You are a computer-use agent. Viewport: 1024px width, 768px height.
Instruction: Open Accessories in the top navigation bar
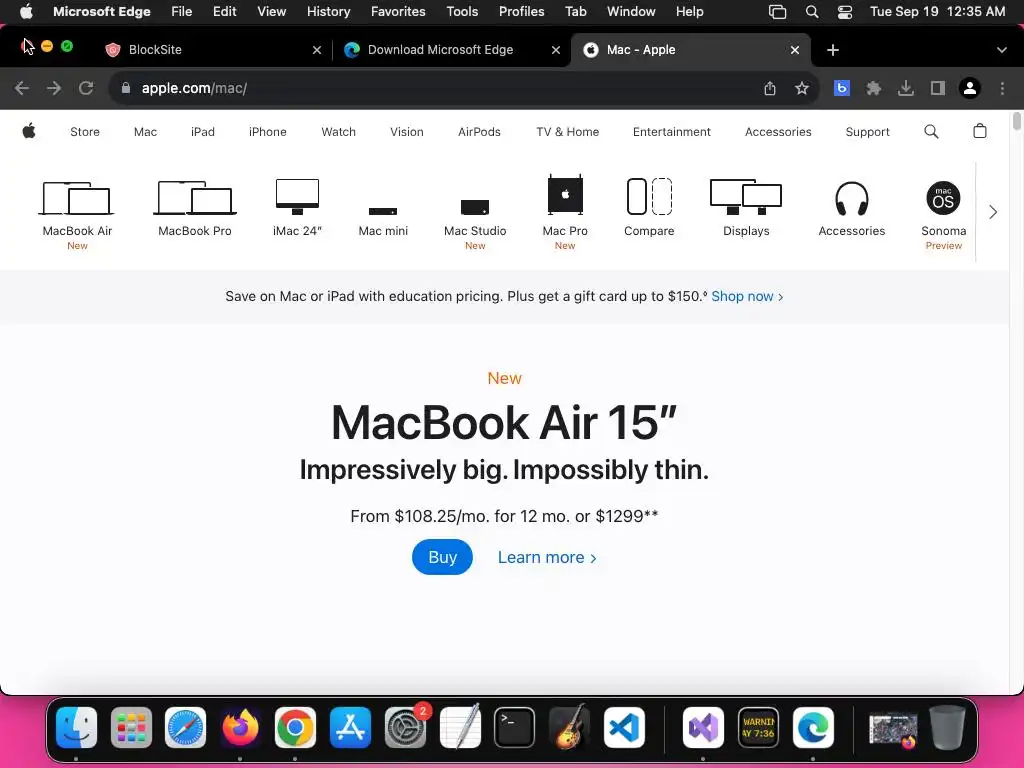(778, 132)
